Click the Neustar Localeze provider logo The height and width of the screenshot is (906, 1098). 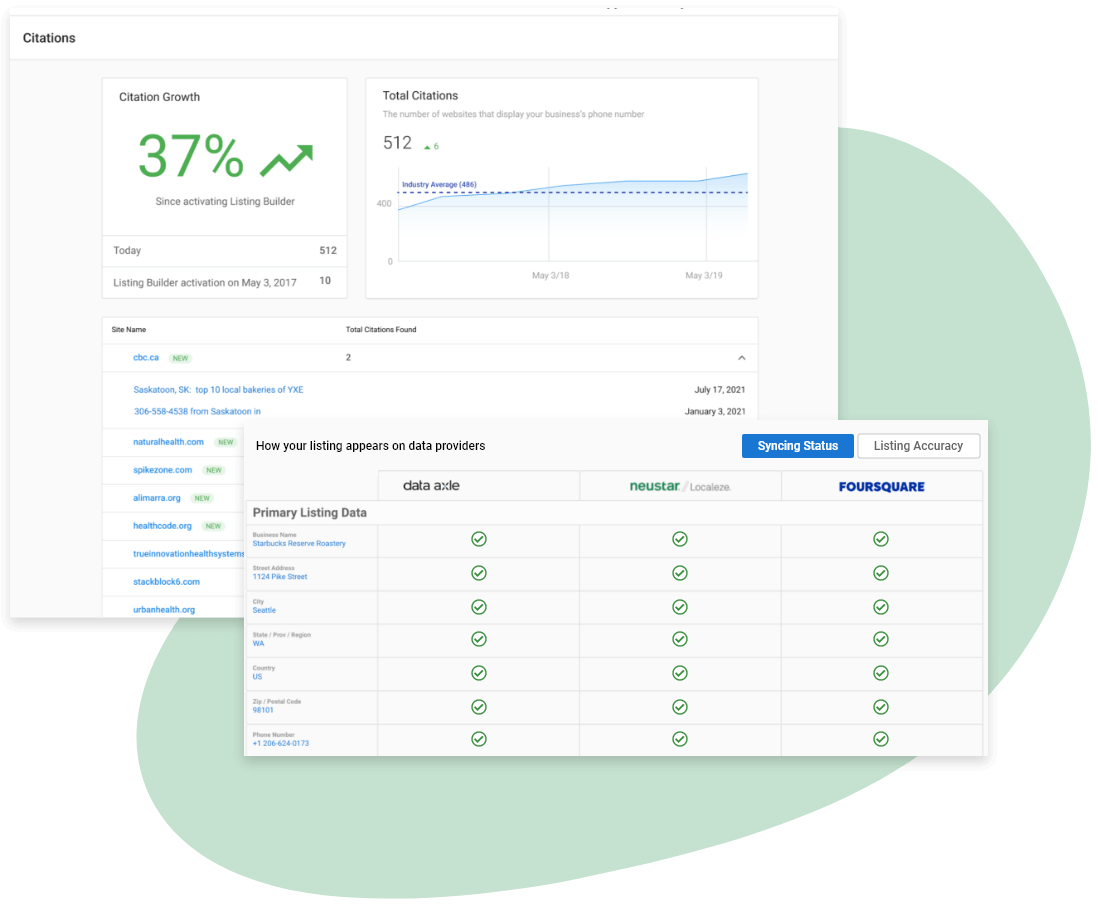pyautogui.click(x=680, y=484)
